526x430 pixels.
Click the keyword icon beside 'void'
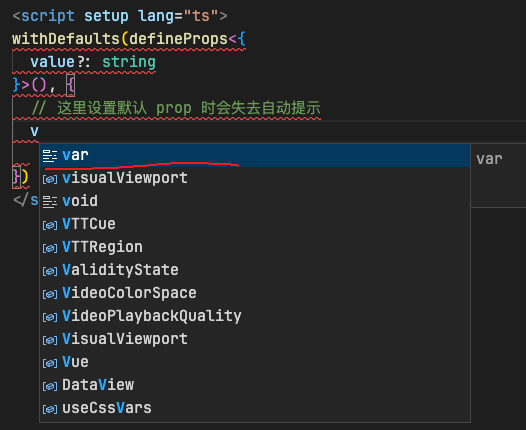(50, 202)
